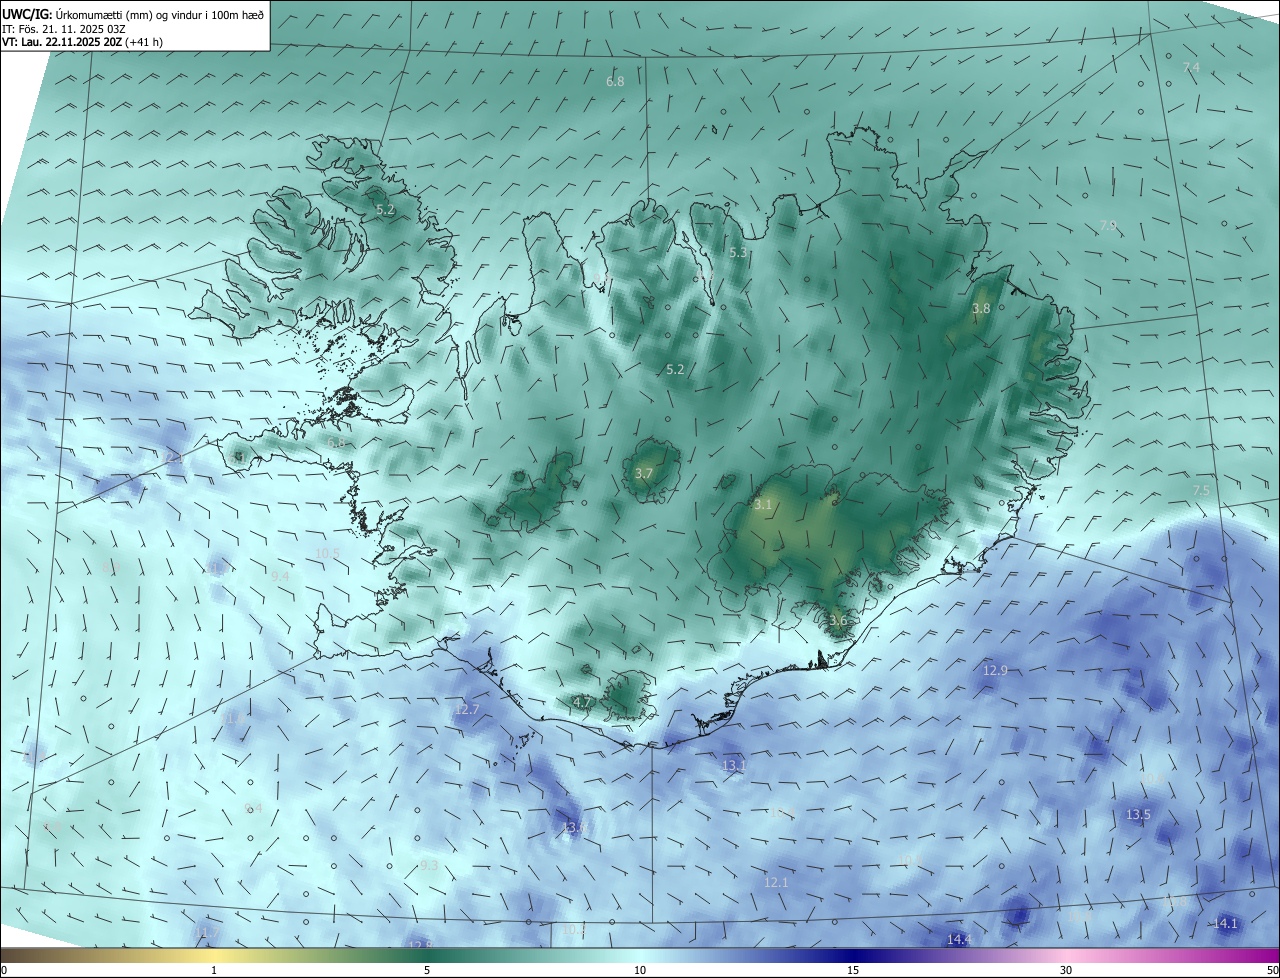Click the 3.1 value on Vatnajökull
The image size is (1280, 978).
[763, 505]
